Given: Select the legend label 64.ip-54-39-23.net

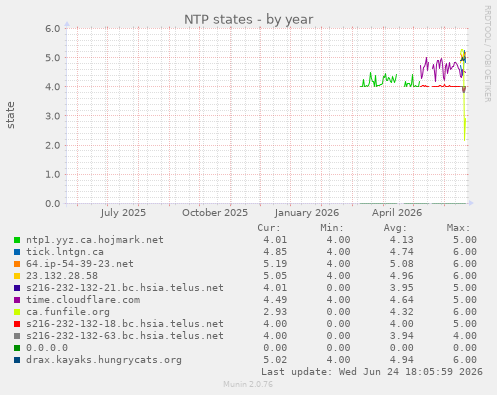Looking at the screenshot, I should [x=80, y=264].
